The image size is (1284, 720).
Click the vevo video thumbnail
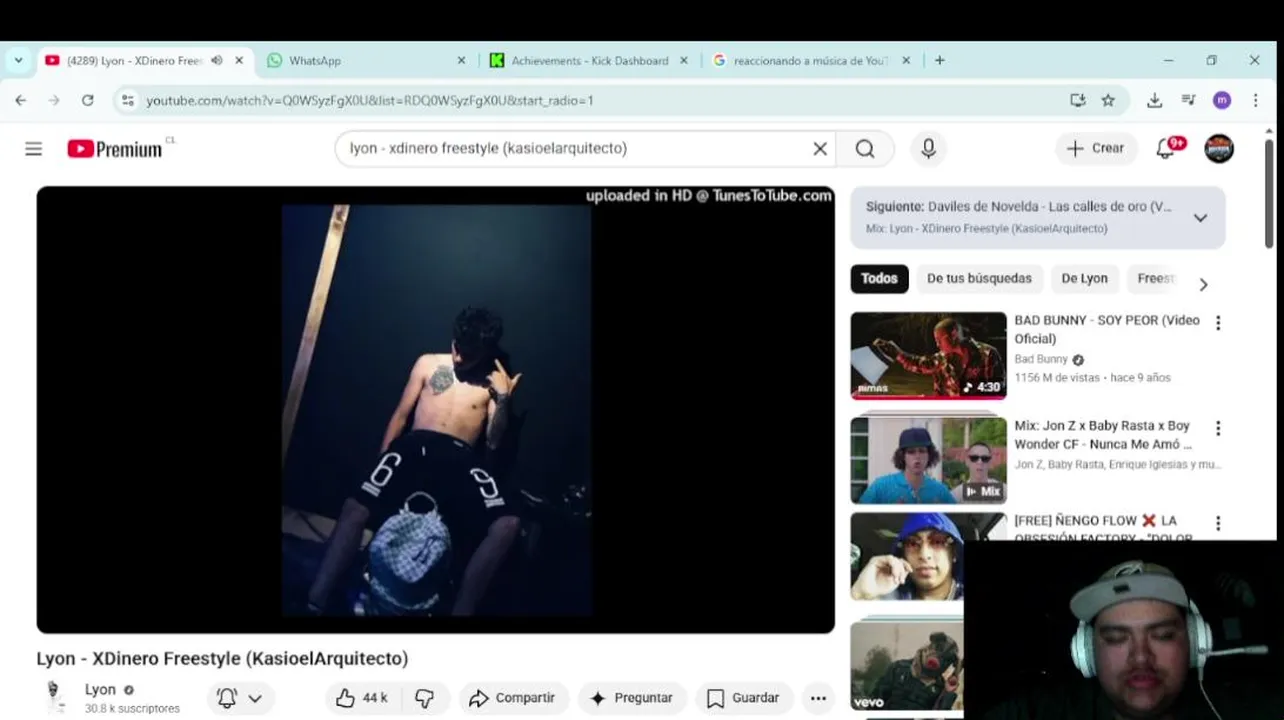907,666
